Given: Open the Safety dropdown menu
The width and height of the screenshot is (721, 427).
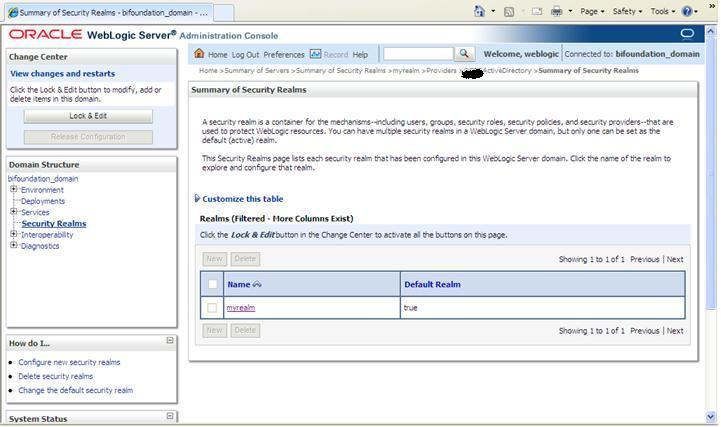Looking at the screenshot, I should click(627, 11).
